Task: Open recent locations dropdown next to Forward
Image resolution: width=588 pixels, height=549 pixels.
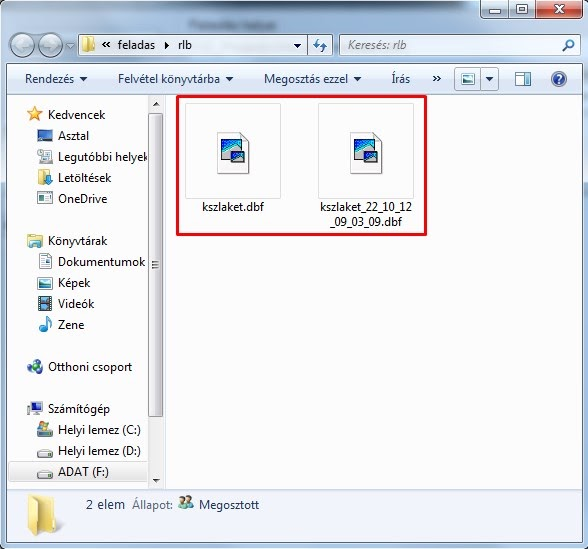Action: click(x=70, y=46)
